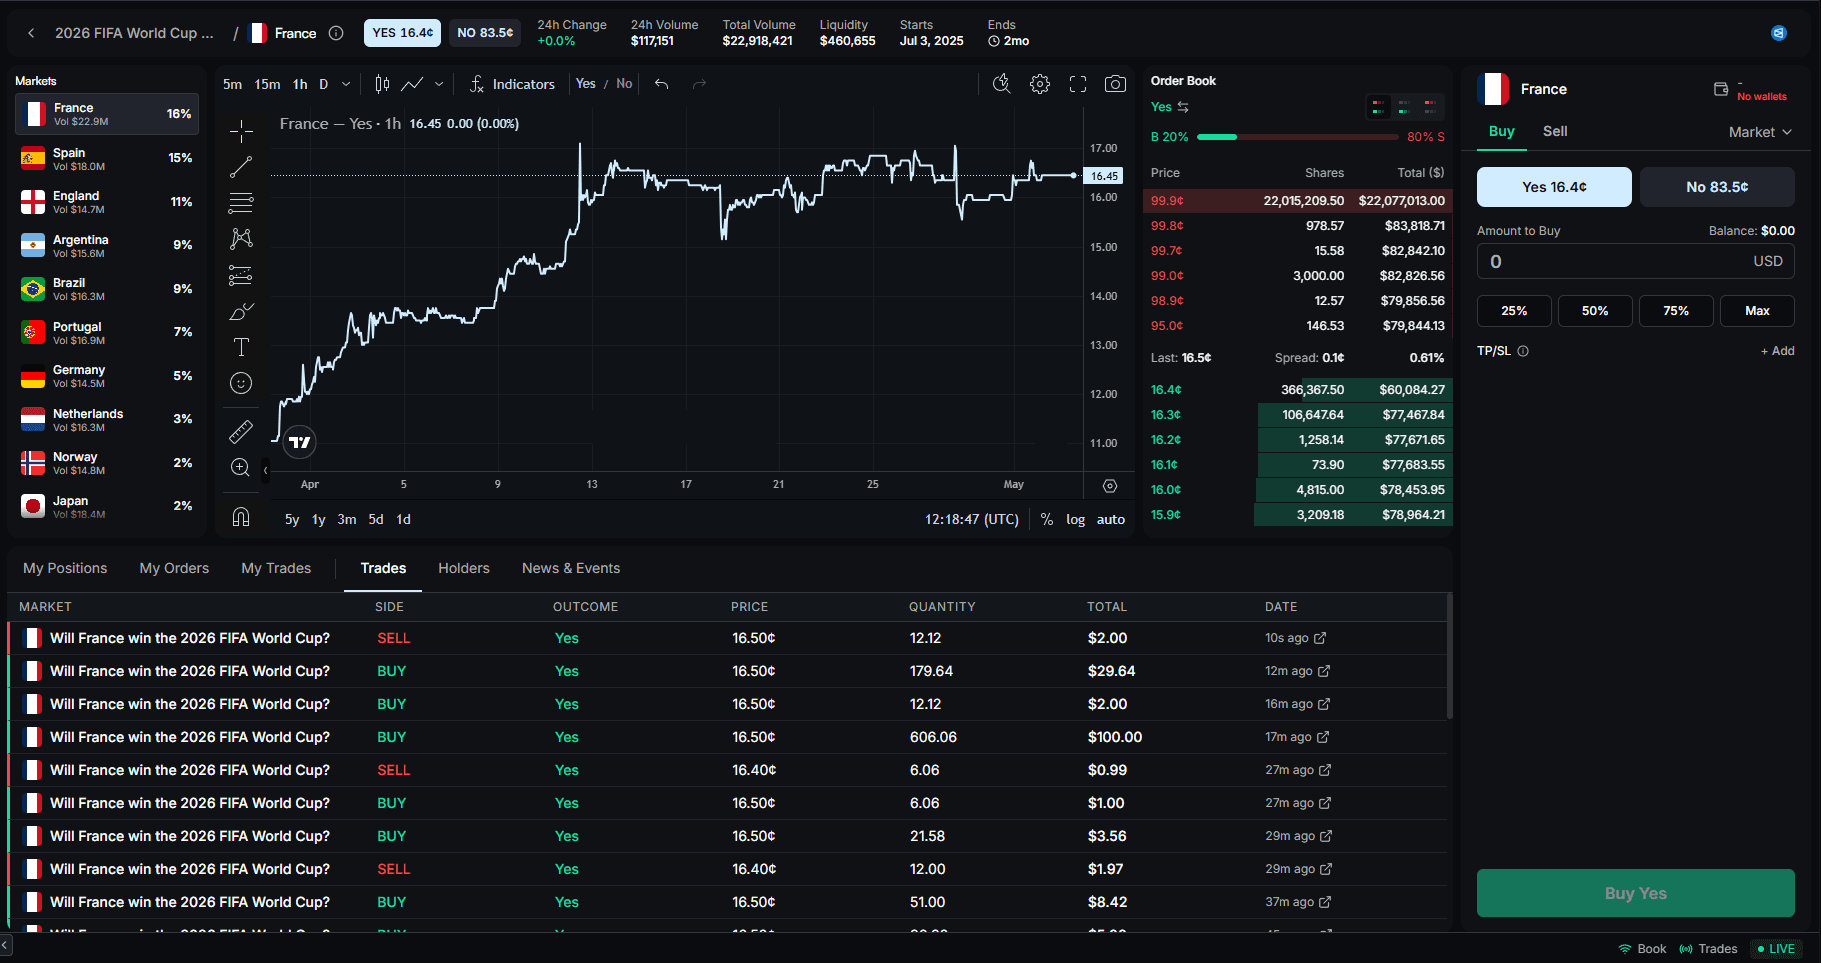Redo the chart action
This screenshot has width=1821, height=963.
click(x=699, y=84)
